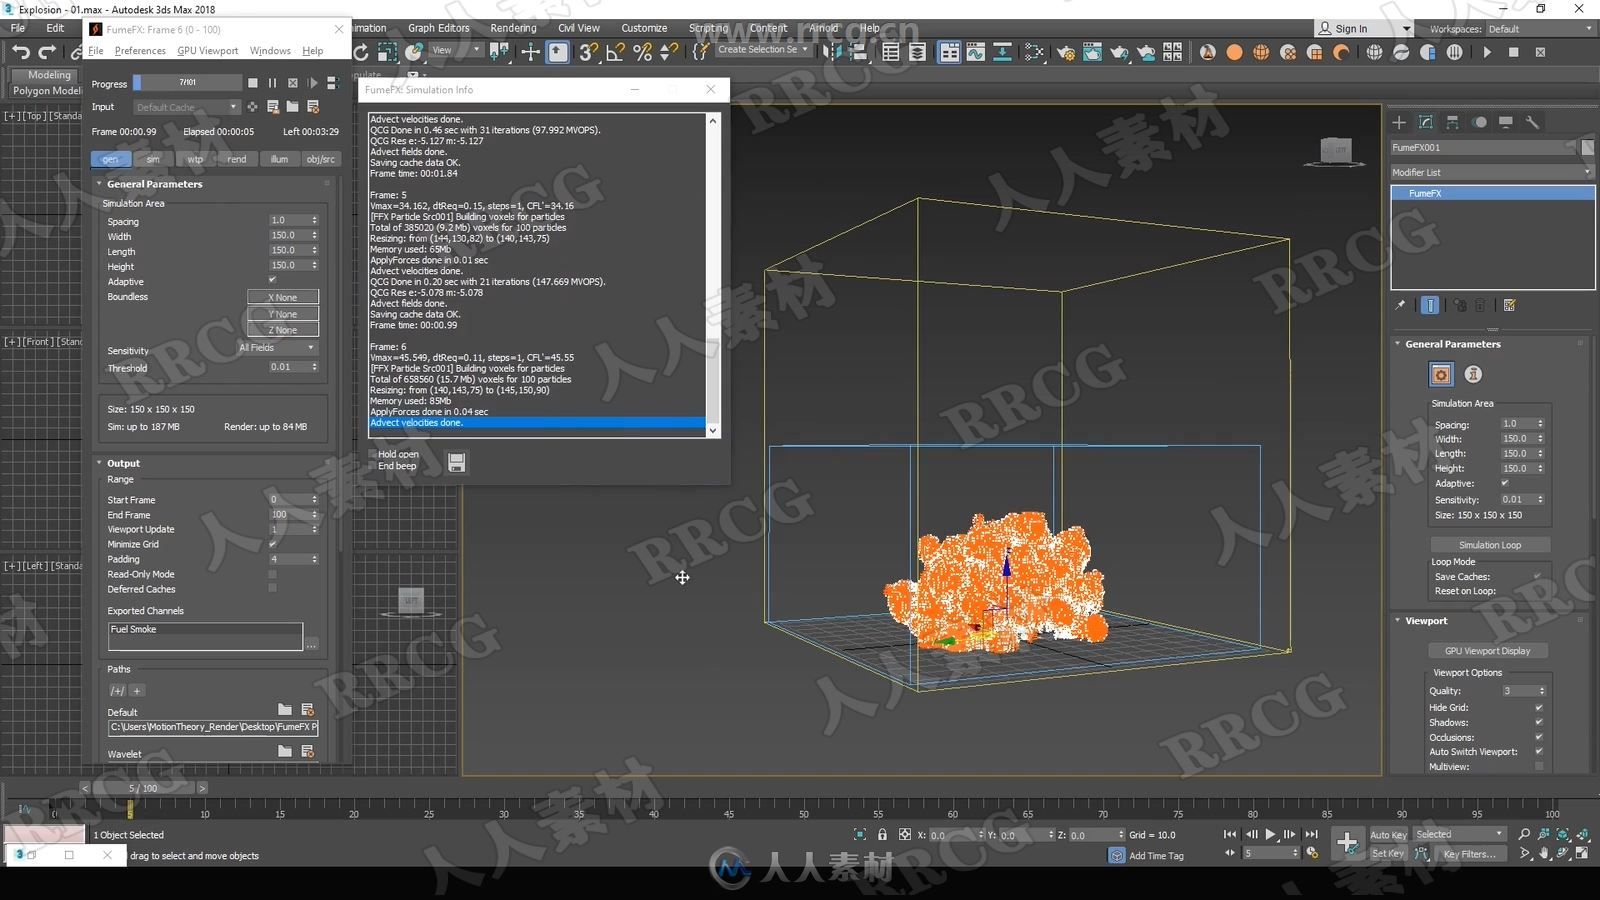Image resolution: width=1600 pixels, height=900 pixels.
Task: Click the FumeFX Progress bar
Action: (187, 83)
